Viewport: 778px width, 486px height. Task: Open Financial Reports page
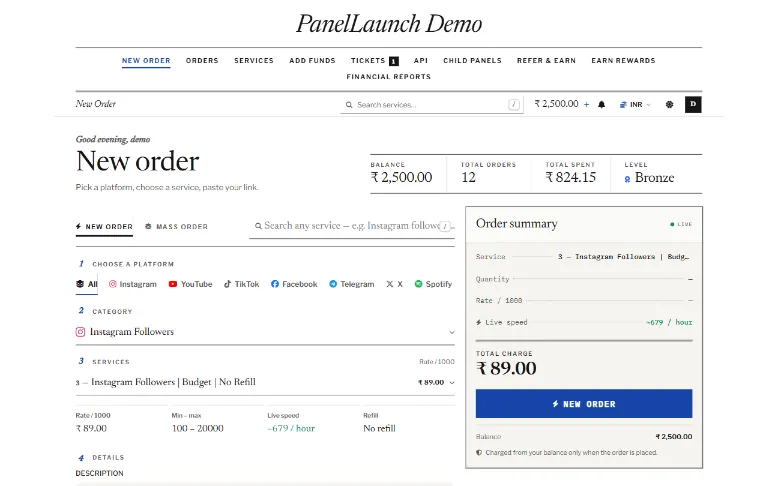tap(389, 76)
